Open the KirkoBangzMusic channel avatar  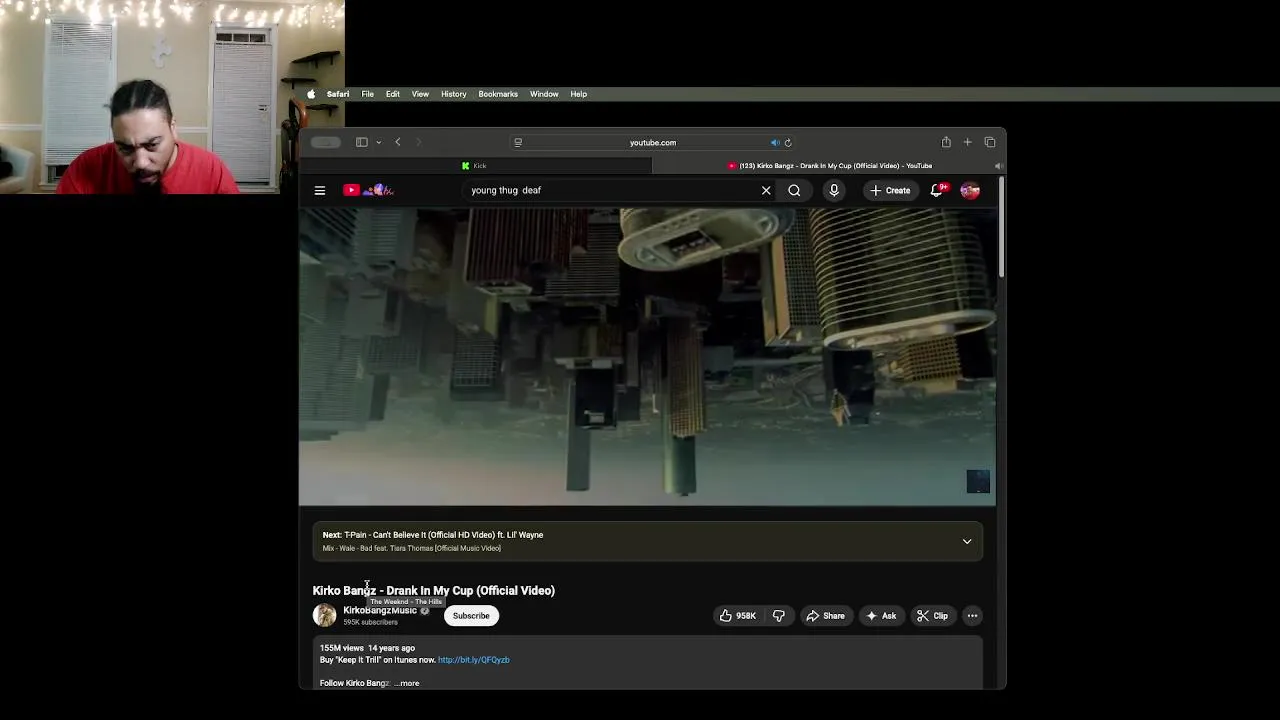click(325, 616)
